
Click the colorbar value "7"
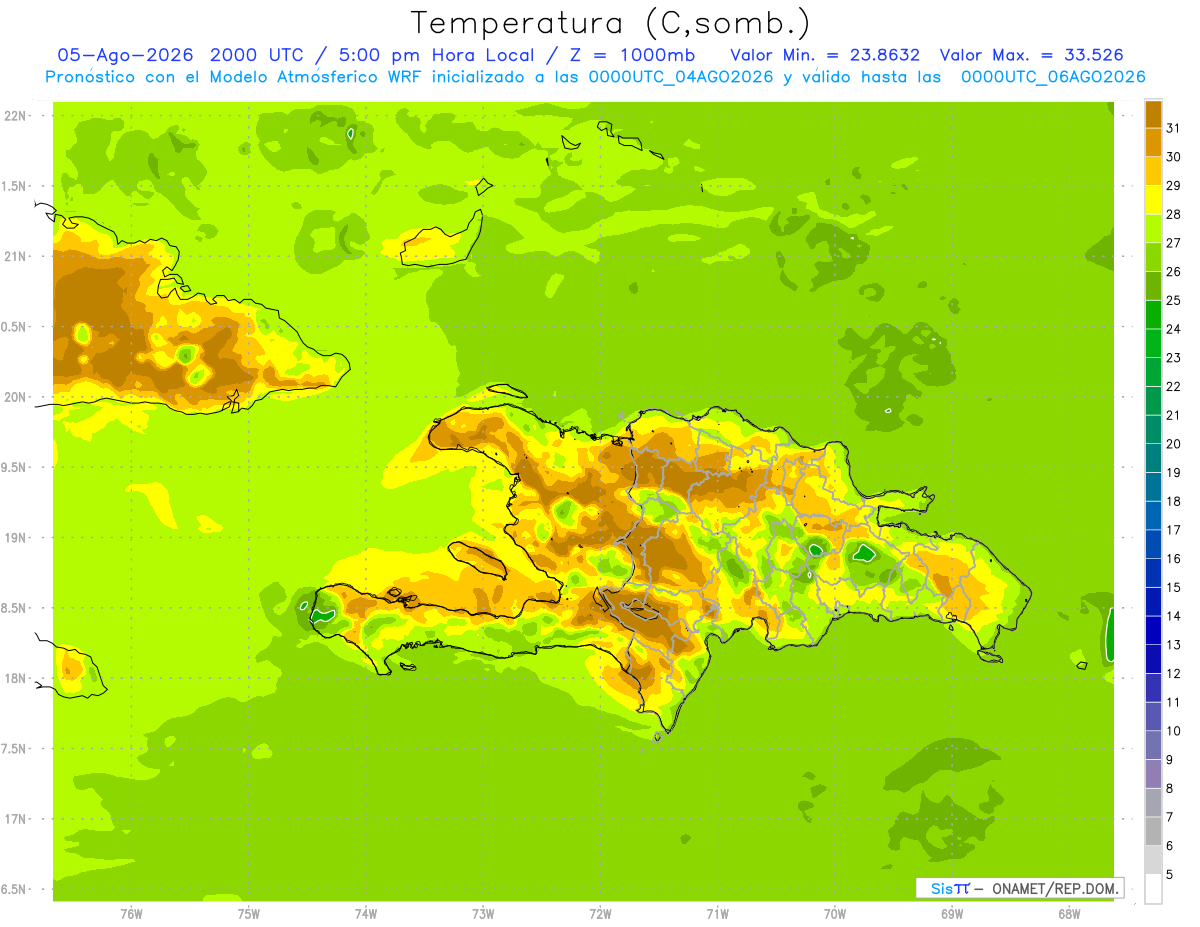[x=1171, y=817]
